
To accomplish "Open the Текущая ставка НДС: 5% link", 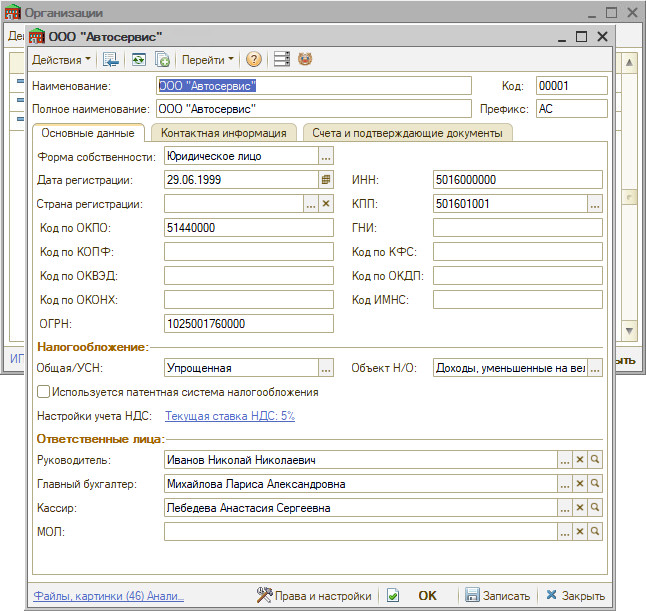I will (230, 416).
